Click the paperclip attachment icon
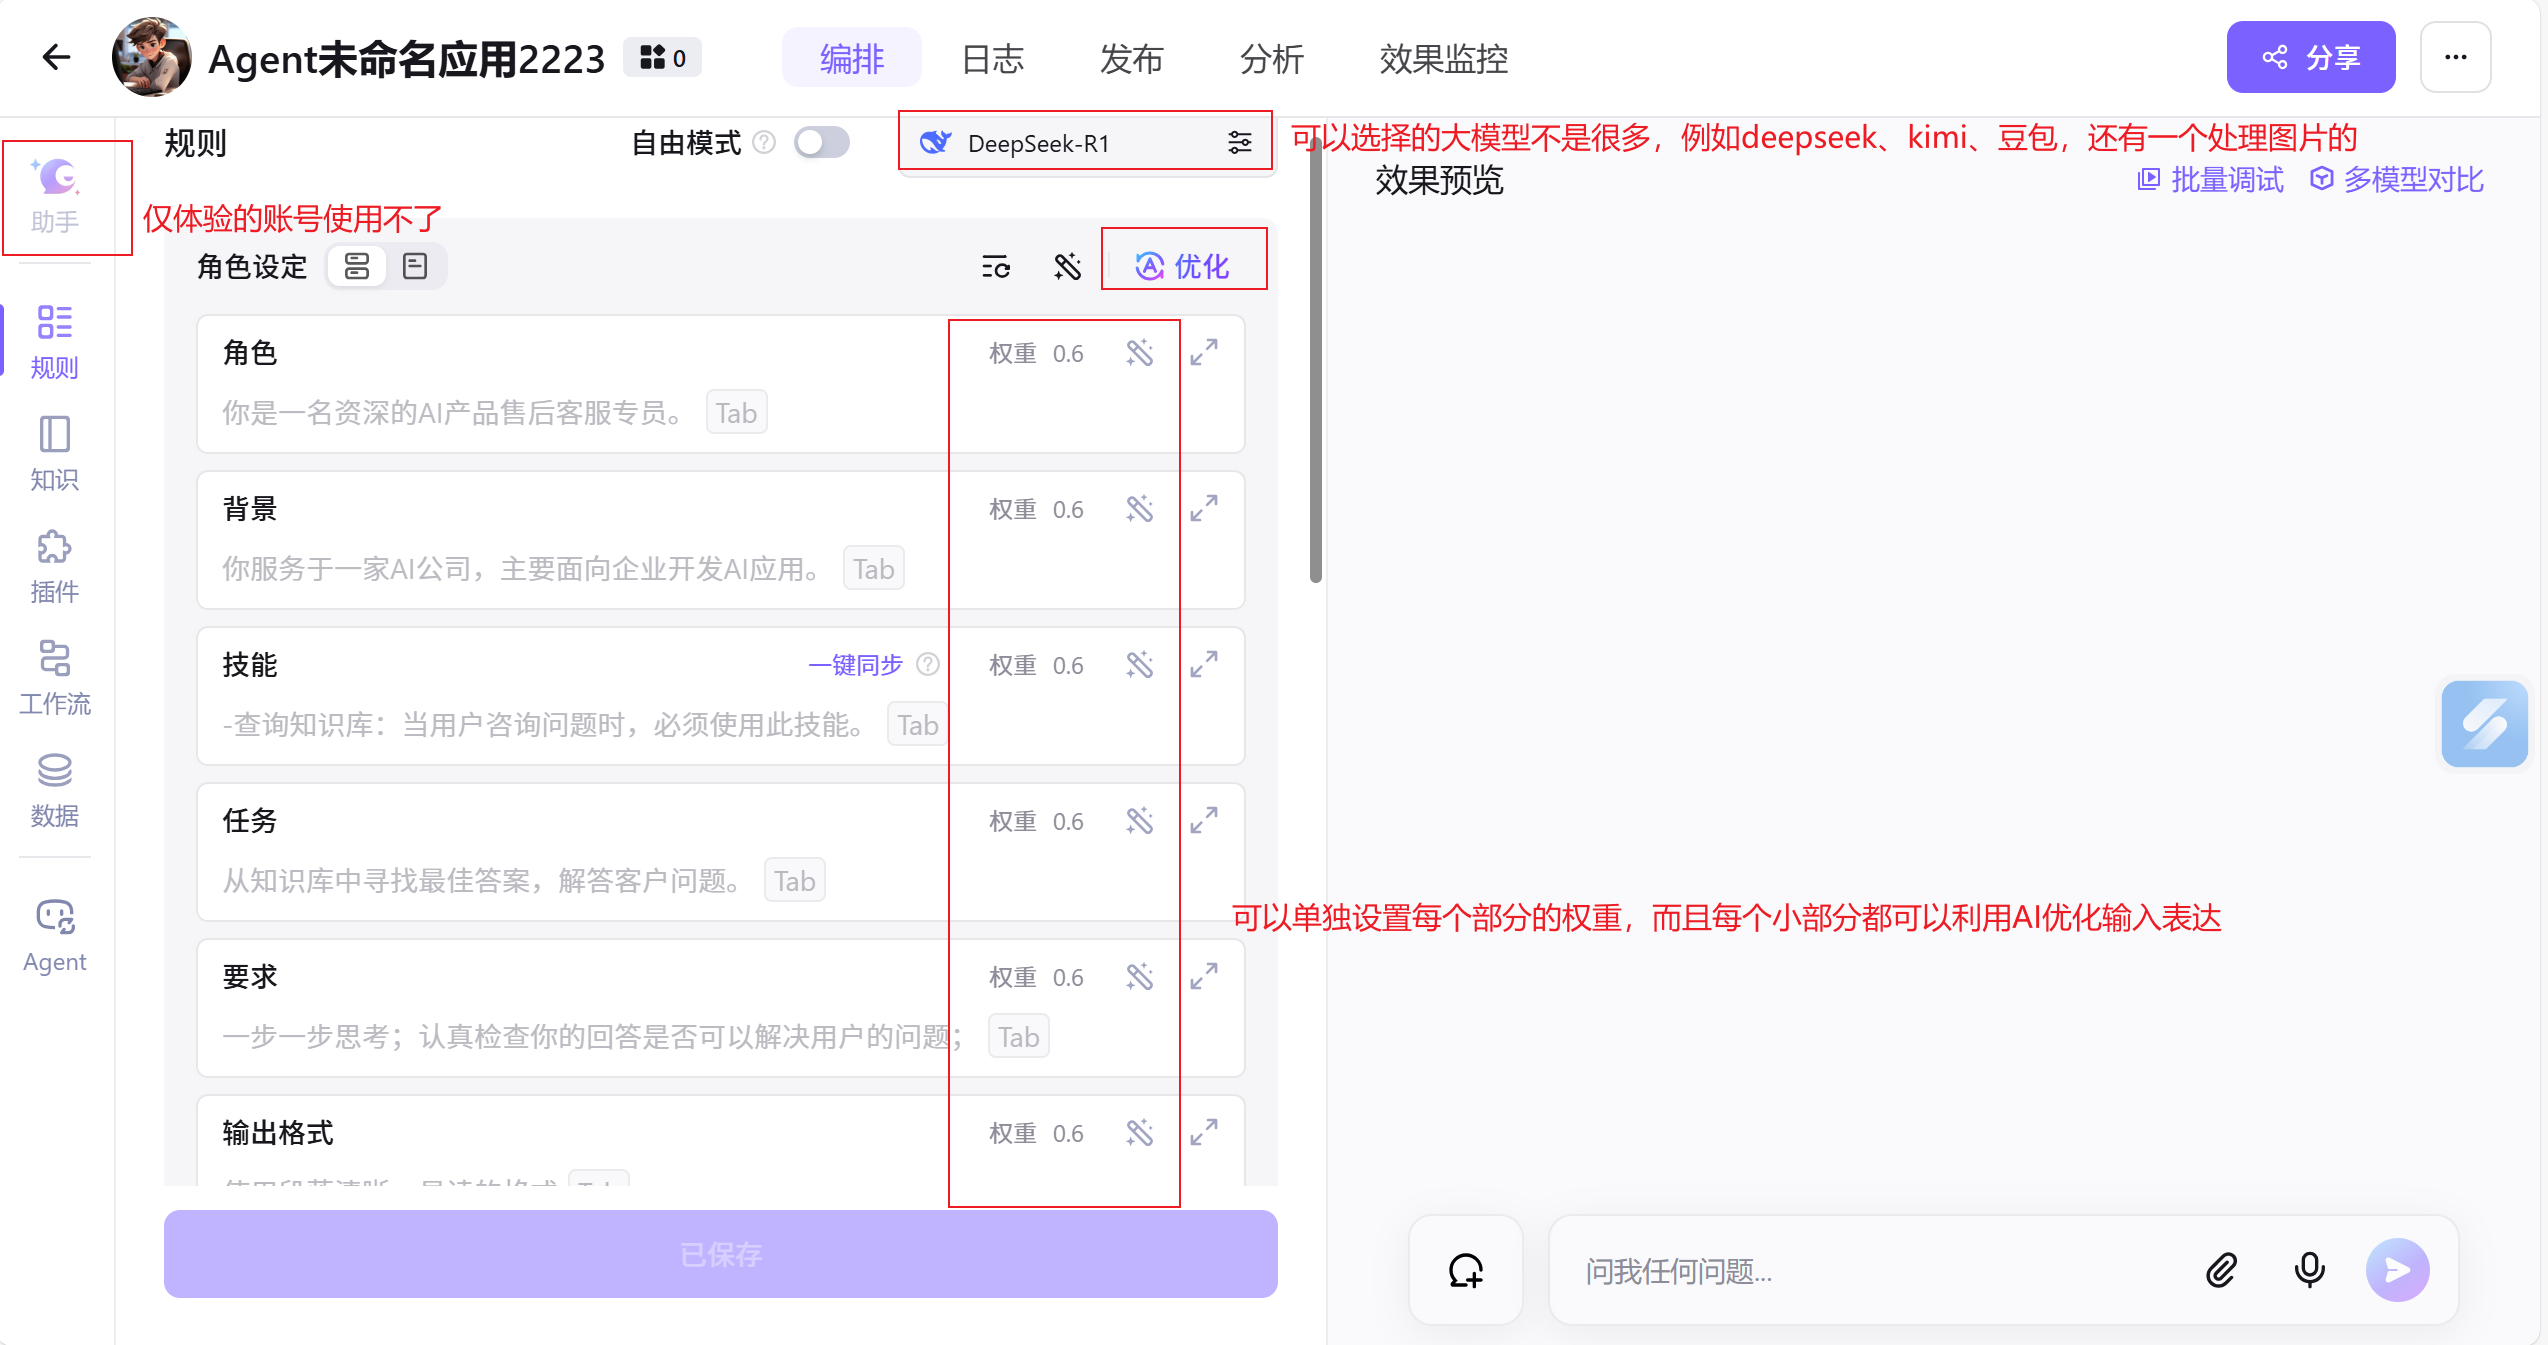This screenshot has width=2548, height=1345. 2221,1270
